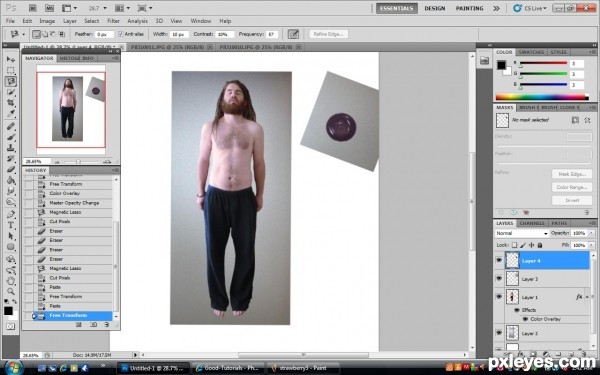Hide Layer 3 using eye icon

[499, 278]
